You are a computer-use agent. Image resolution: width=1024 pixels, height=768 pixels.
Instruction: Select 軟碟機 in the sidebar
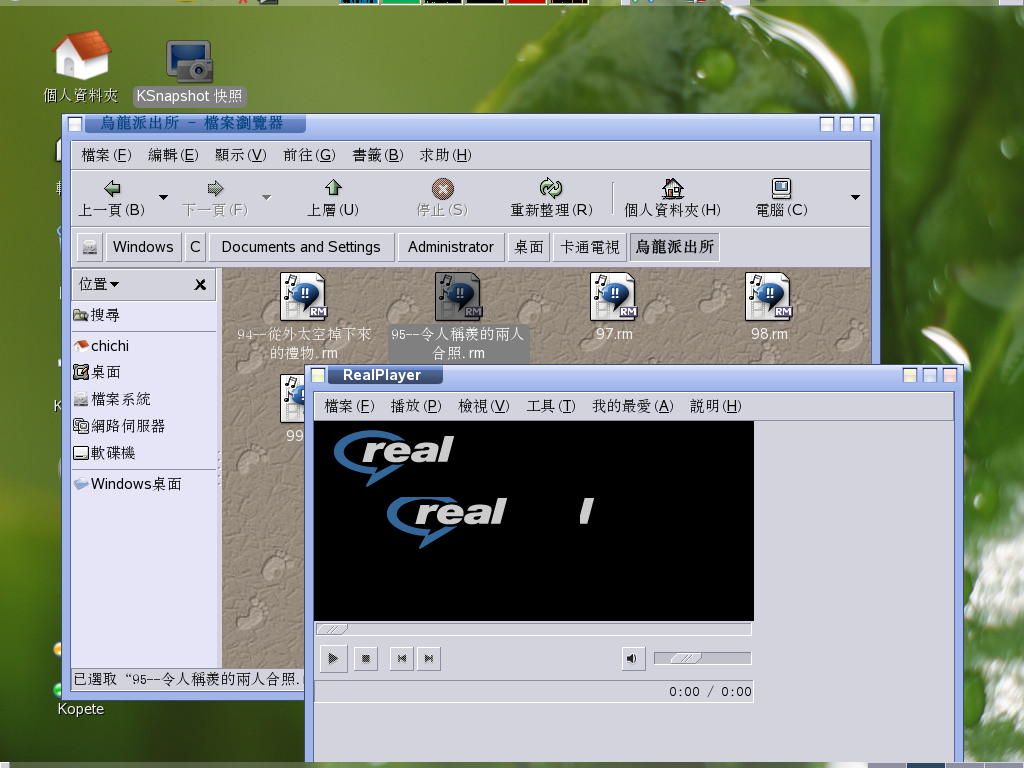click(104, 453)
